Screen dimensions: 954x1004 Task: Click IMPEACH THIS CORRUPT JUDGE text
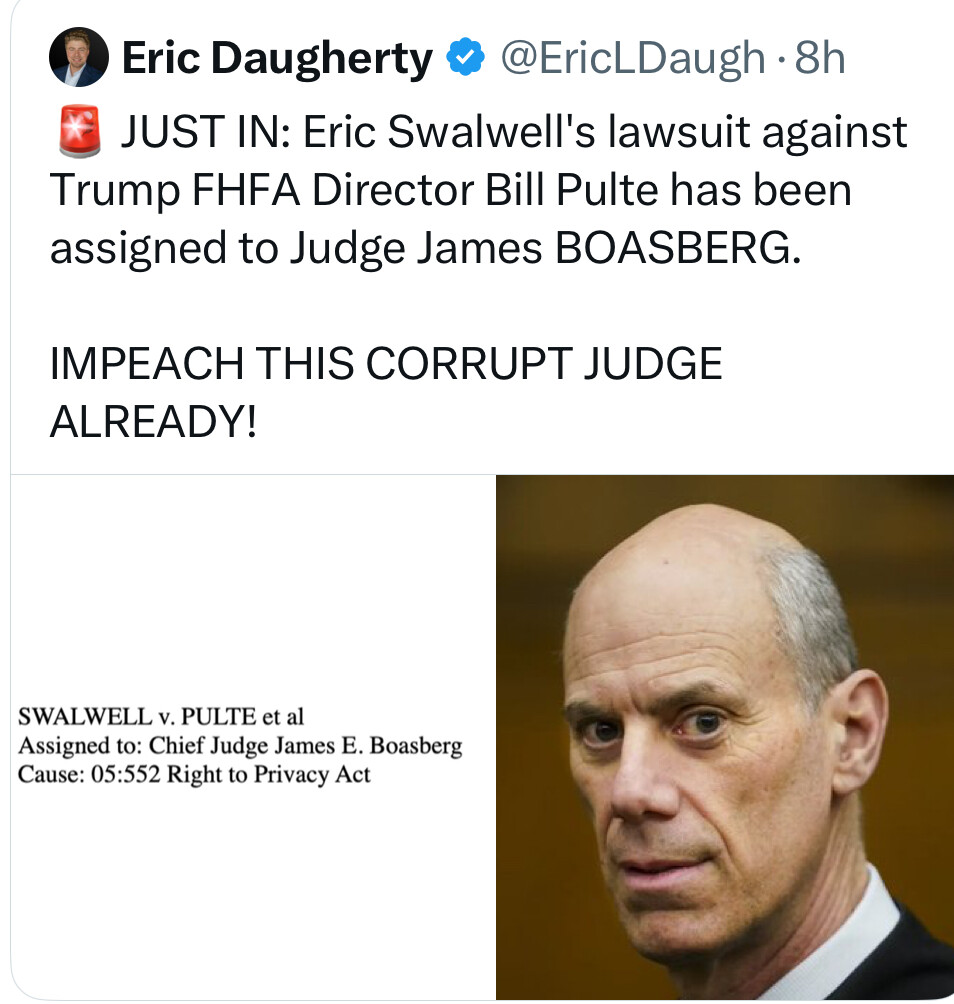tap(386, 364)
